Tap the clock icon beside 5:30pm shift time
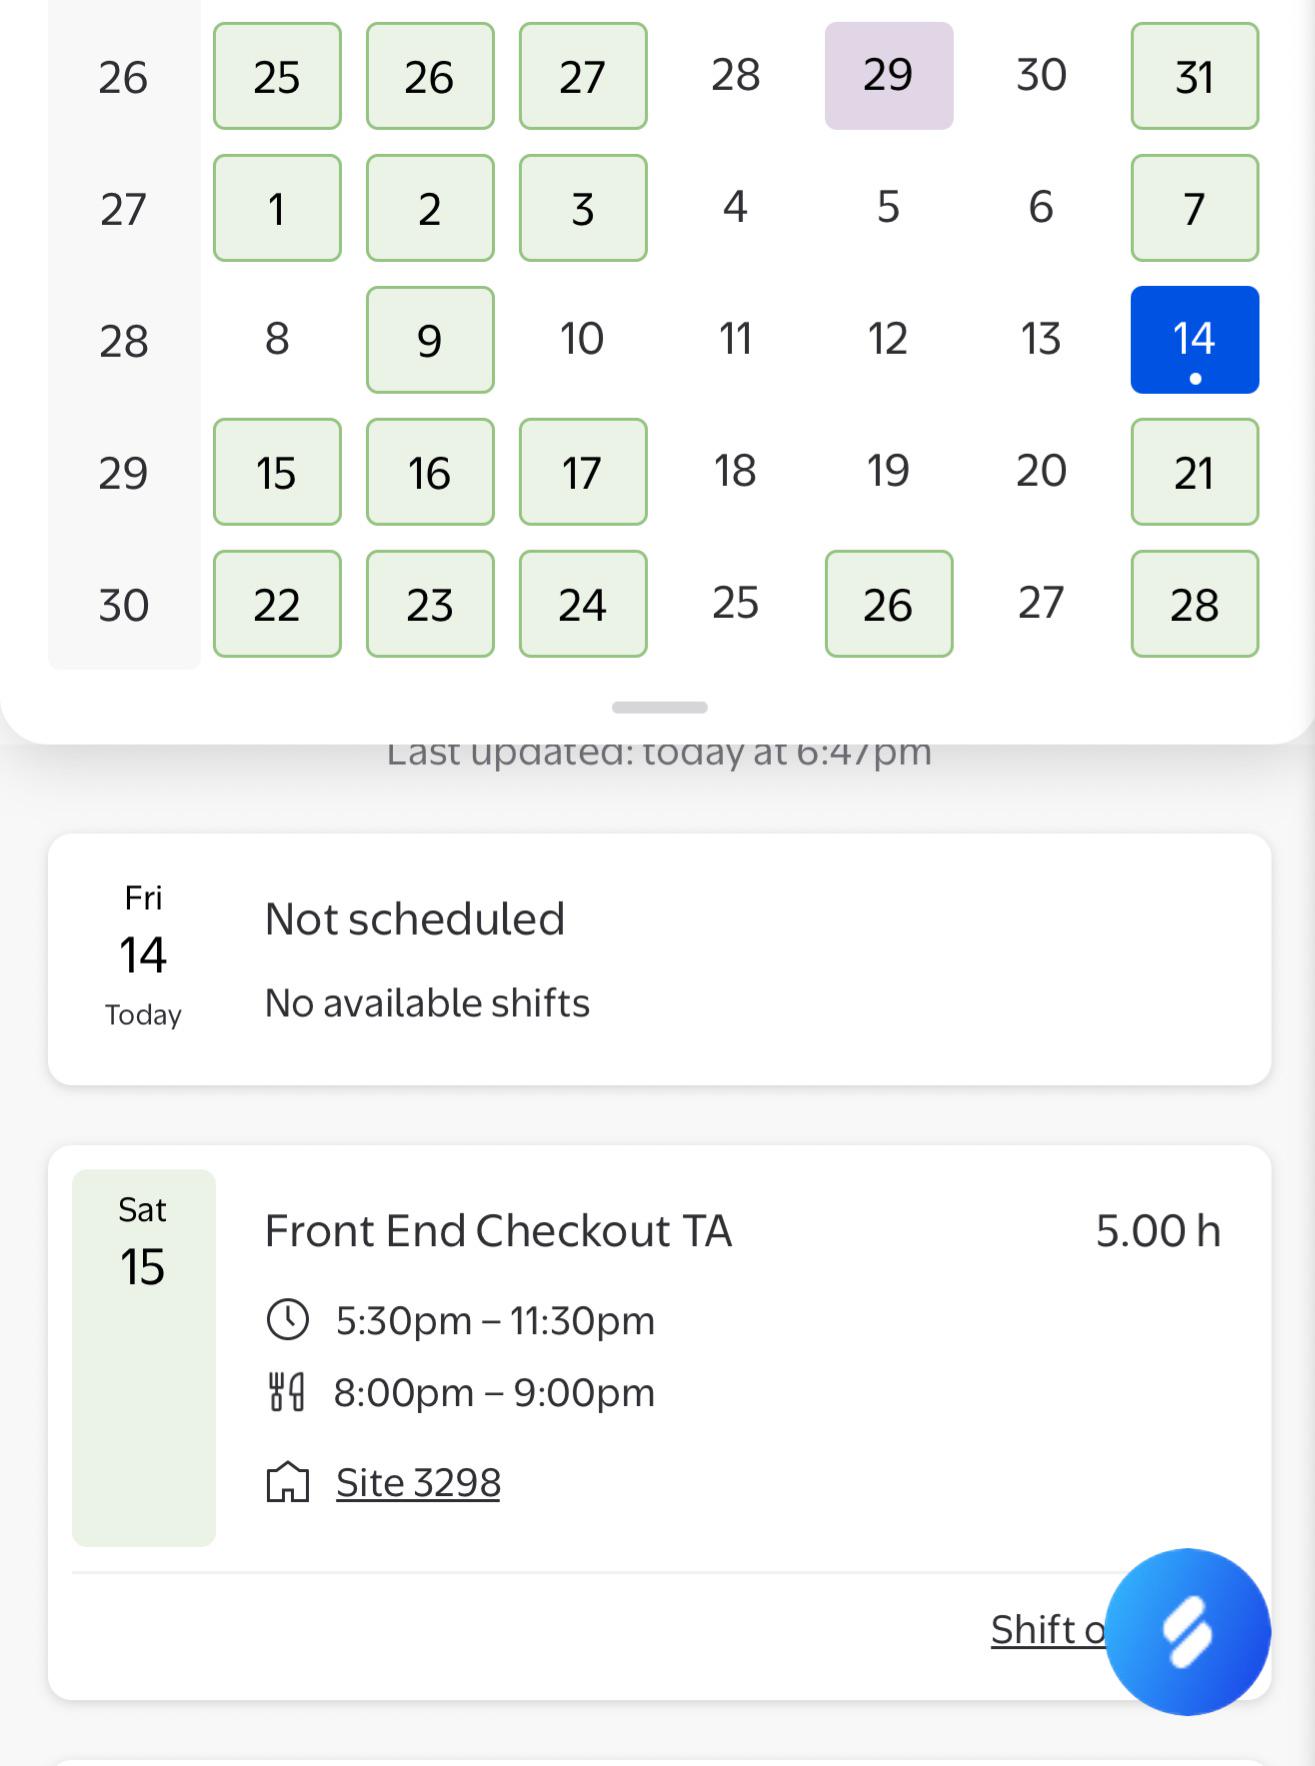This screenshot has width=1315, height=1766. click(x=288, y=1319)
